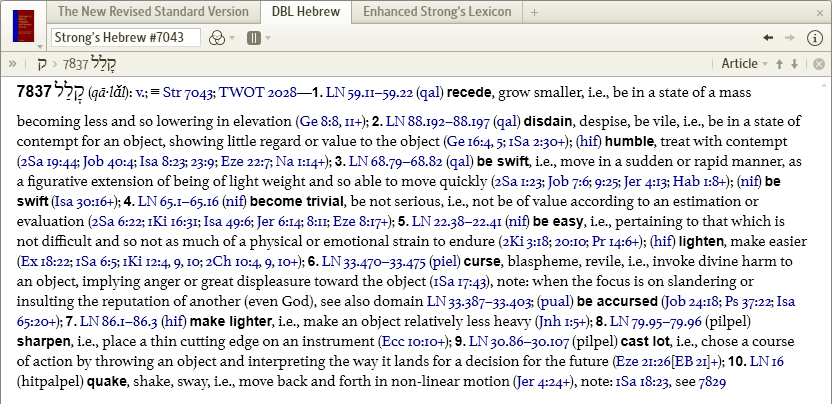
Task: Open the LN 33.470–33.475 link
Action: pos(374,261)
